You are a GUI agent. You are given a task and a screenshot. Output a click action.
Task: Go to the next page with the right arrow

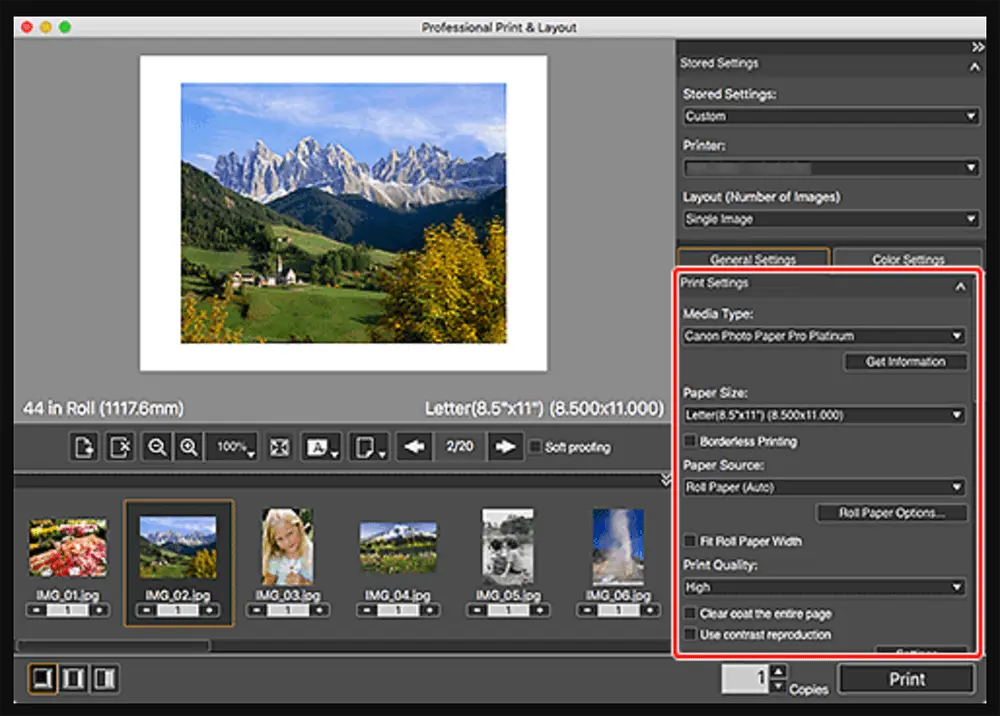click(x=505, y=446)
